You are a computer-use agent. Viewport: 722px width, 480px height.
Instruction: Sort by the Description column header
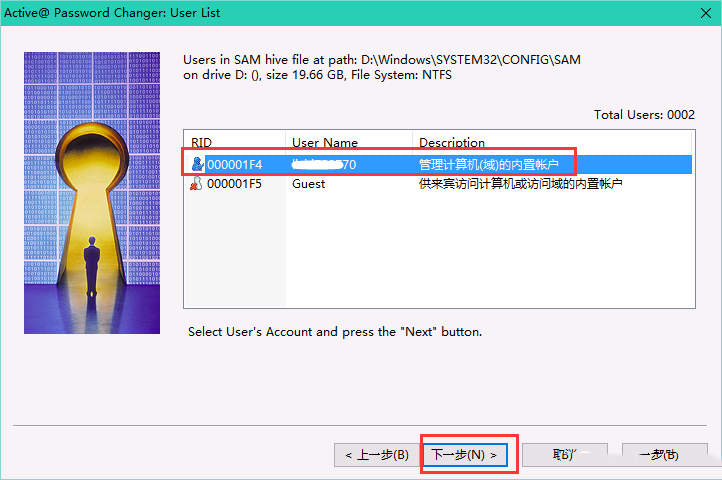coord(552,142)
